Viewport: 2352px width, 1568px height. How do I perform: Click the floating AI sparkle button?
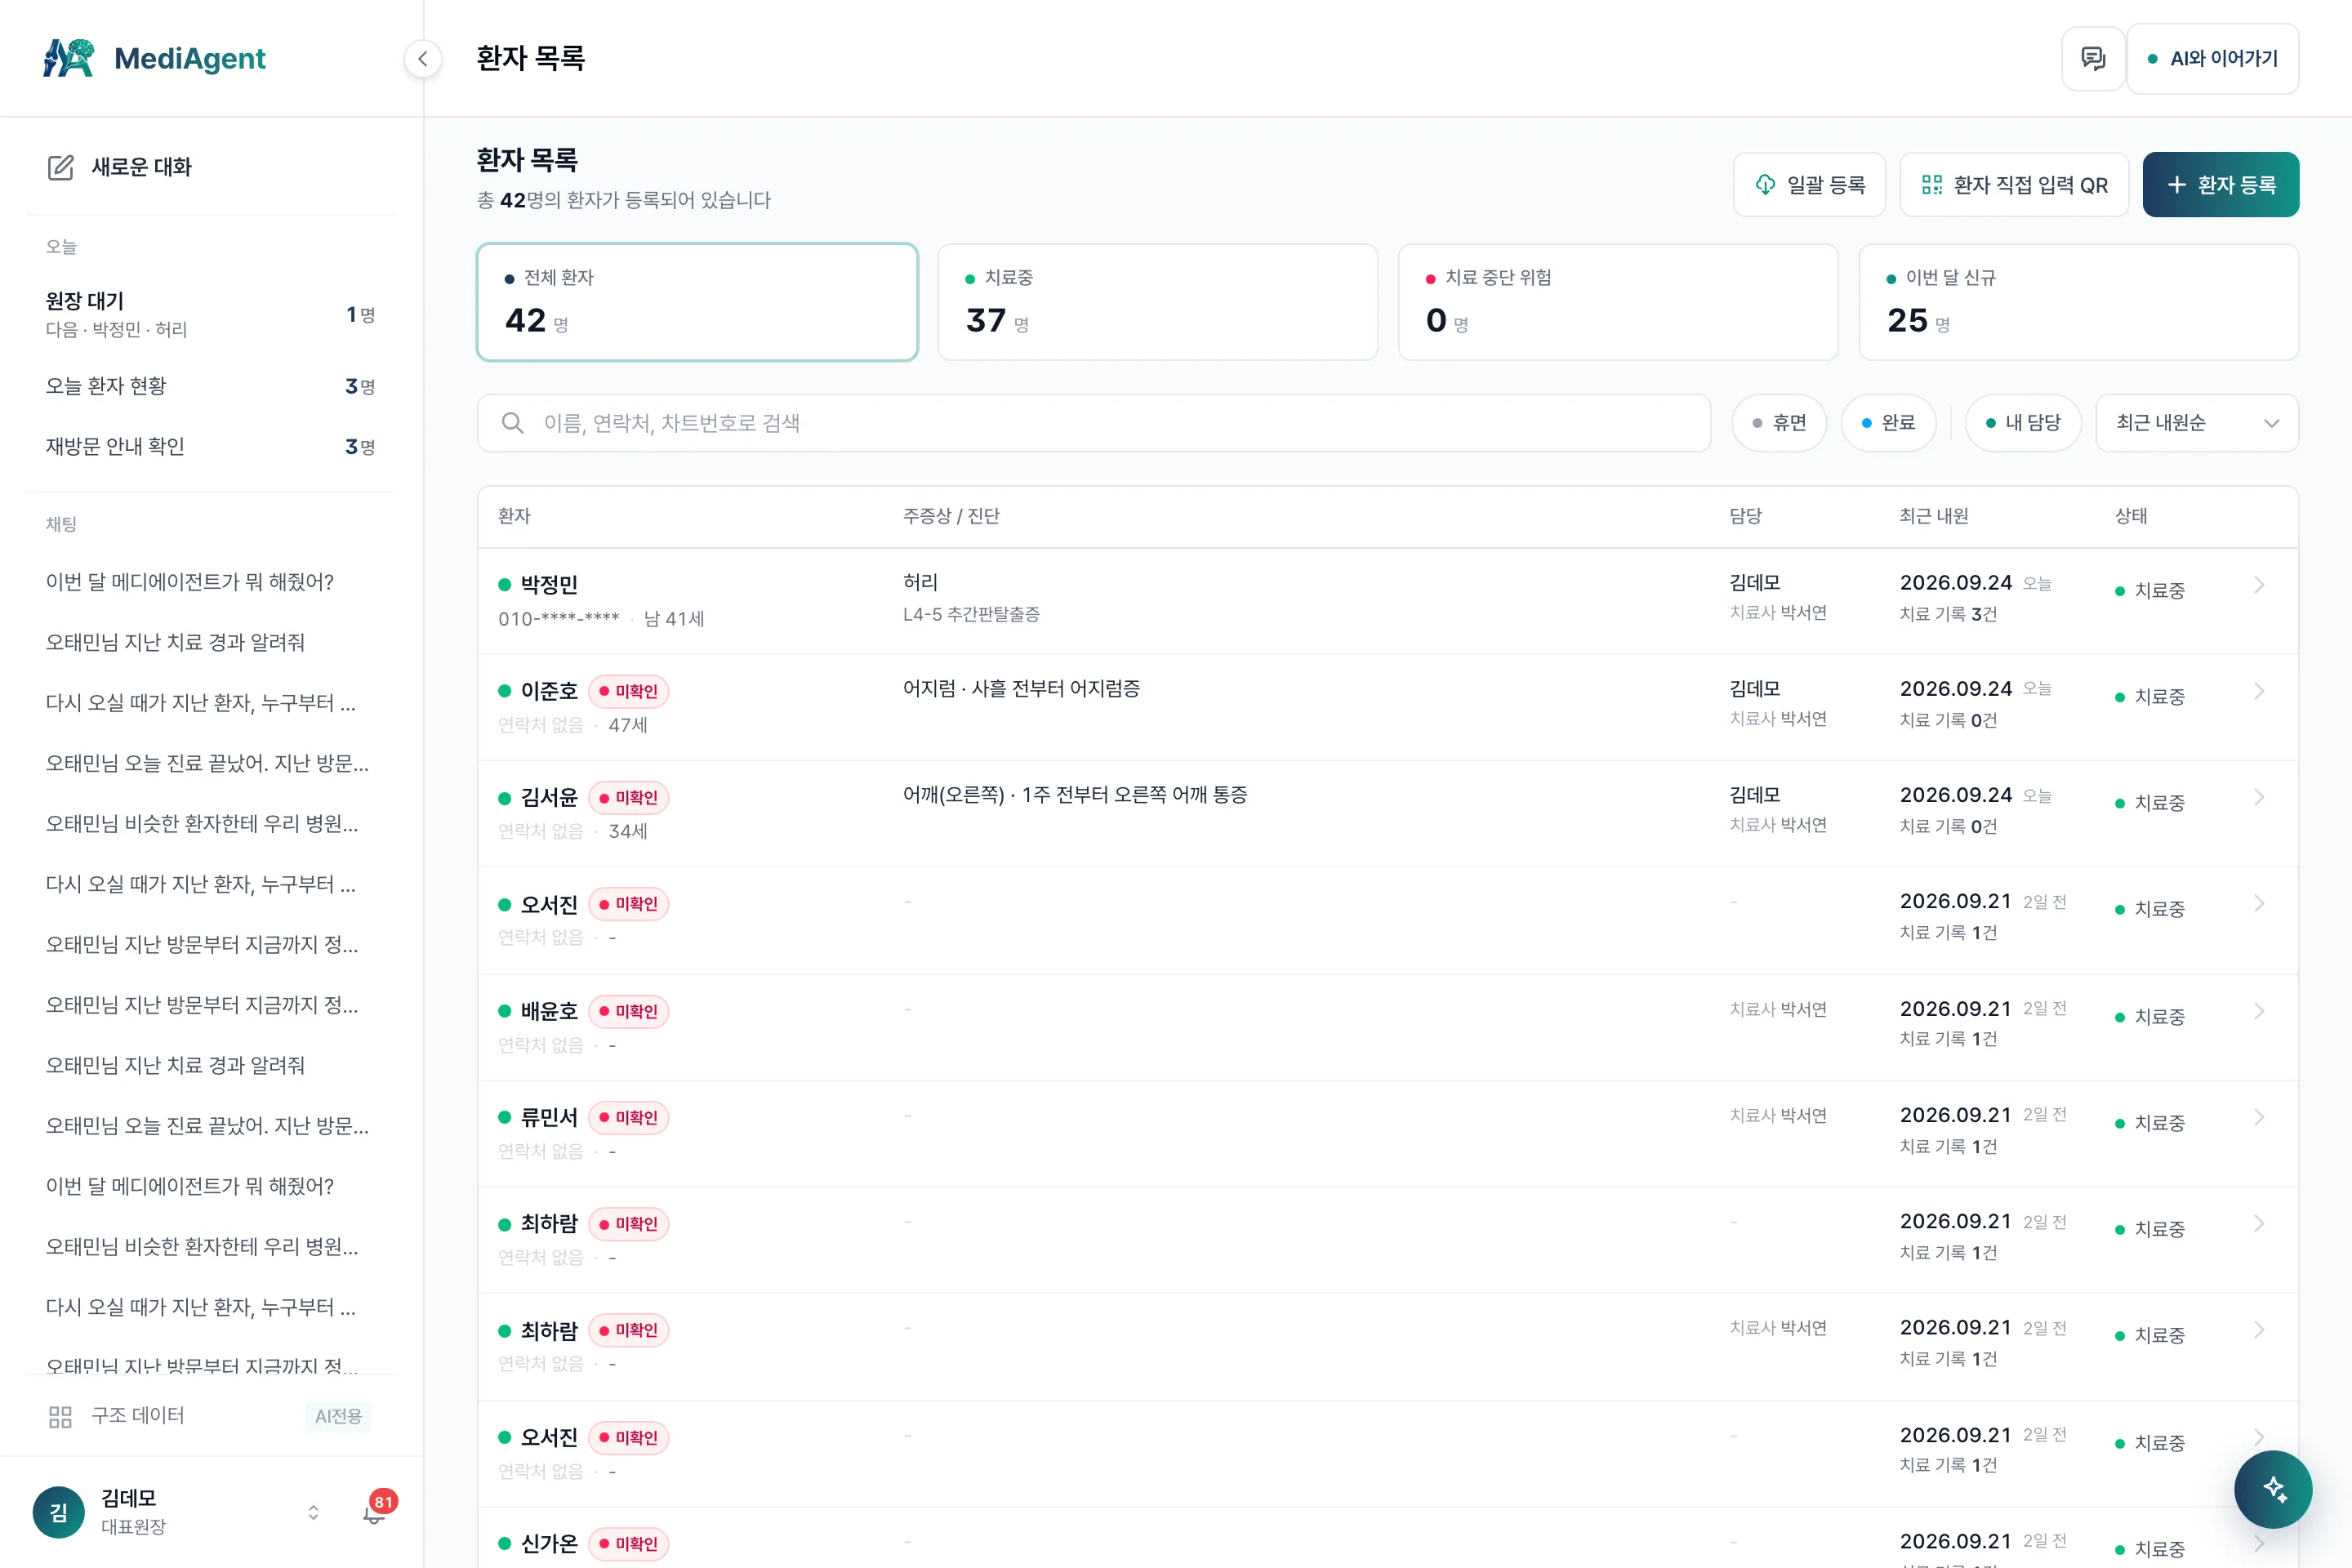[x=2273, y=1489]
